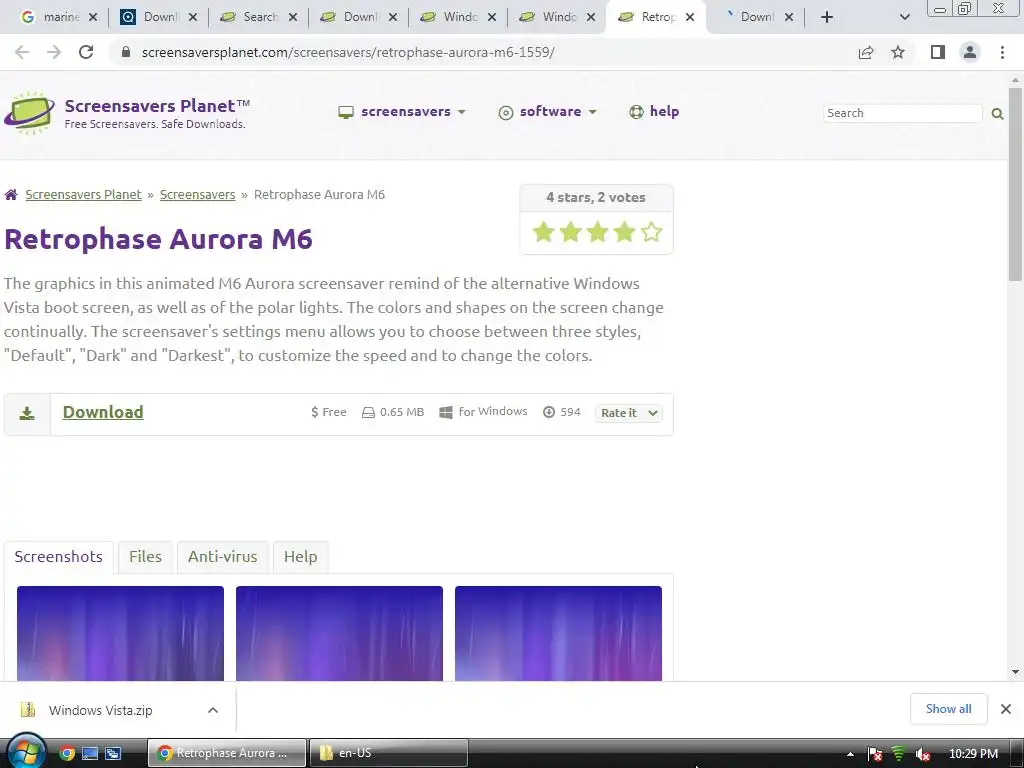This screenshot has height=768, width=1024.
Task: Open the Rate it dropdown
Action: point(628,413)
